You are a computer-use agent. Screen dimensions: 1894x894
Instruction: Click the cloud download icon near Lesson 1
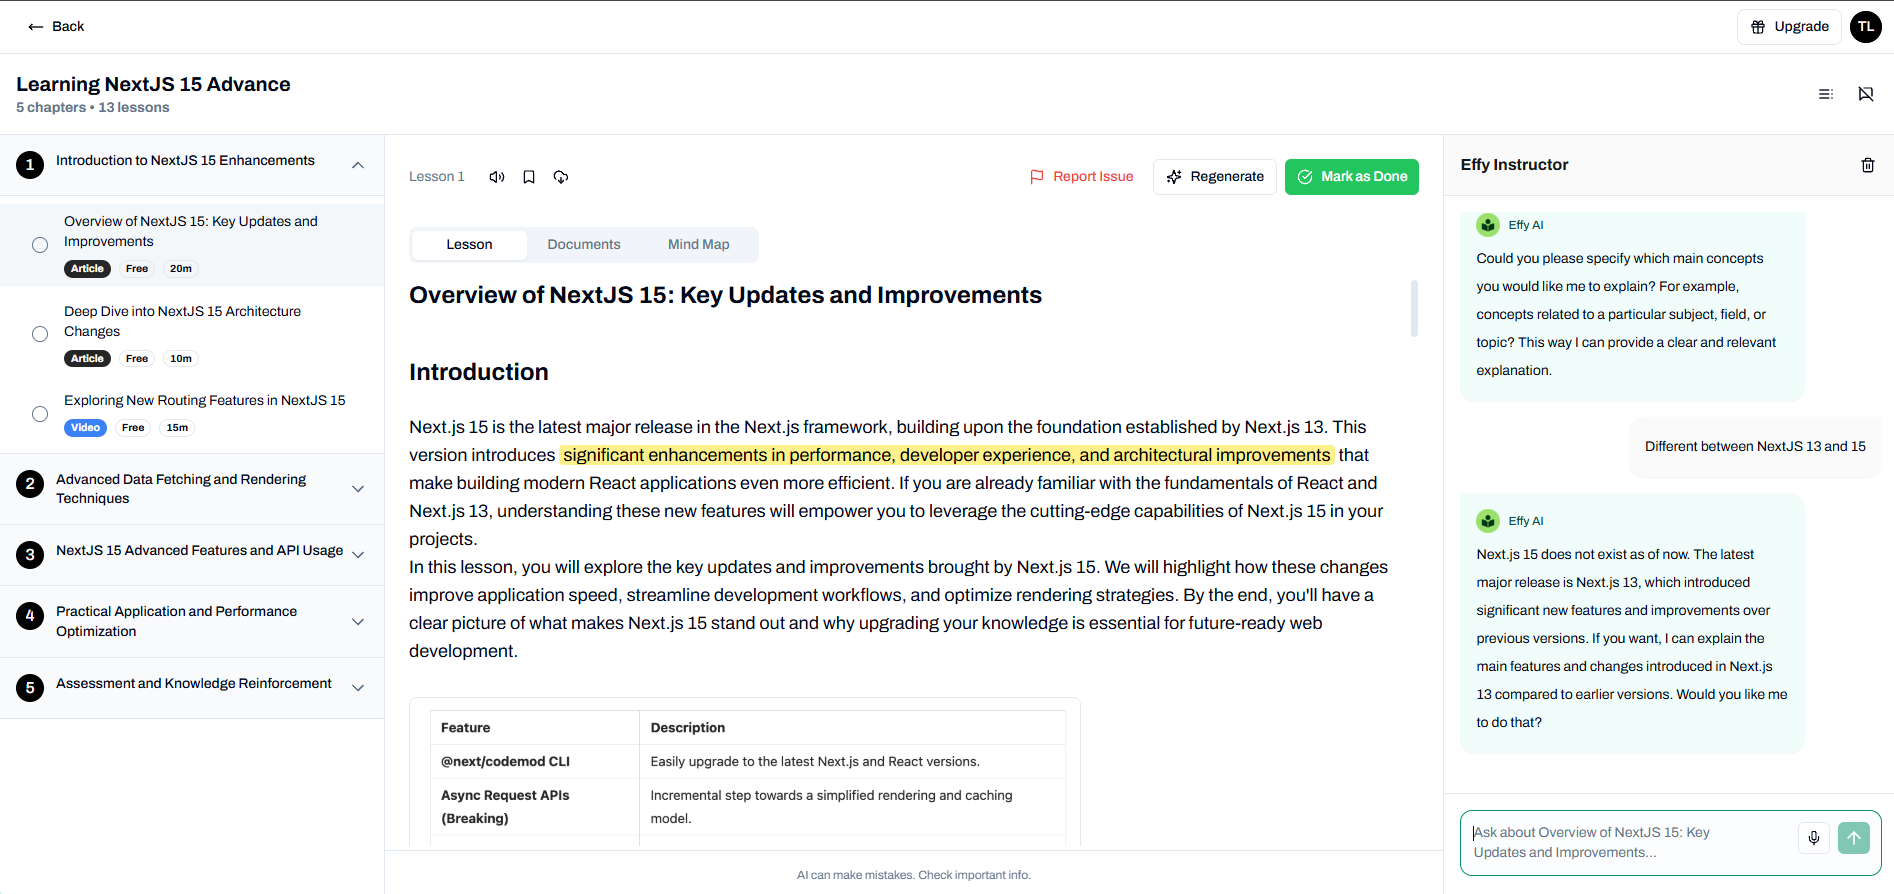(x=561, y=177)
